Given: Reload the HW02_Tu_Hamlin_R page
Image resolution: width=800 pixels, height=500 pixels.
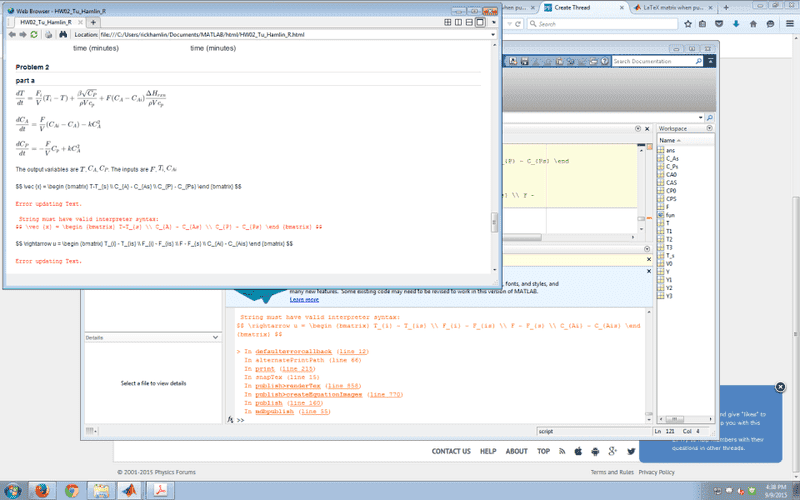Looking at the screenshot, I should point(34,34).
